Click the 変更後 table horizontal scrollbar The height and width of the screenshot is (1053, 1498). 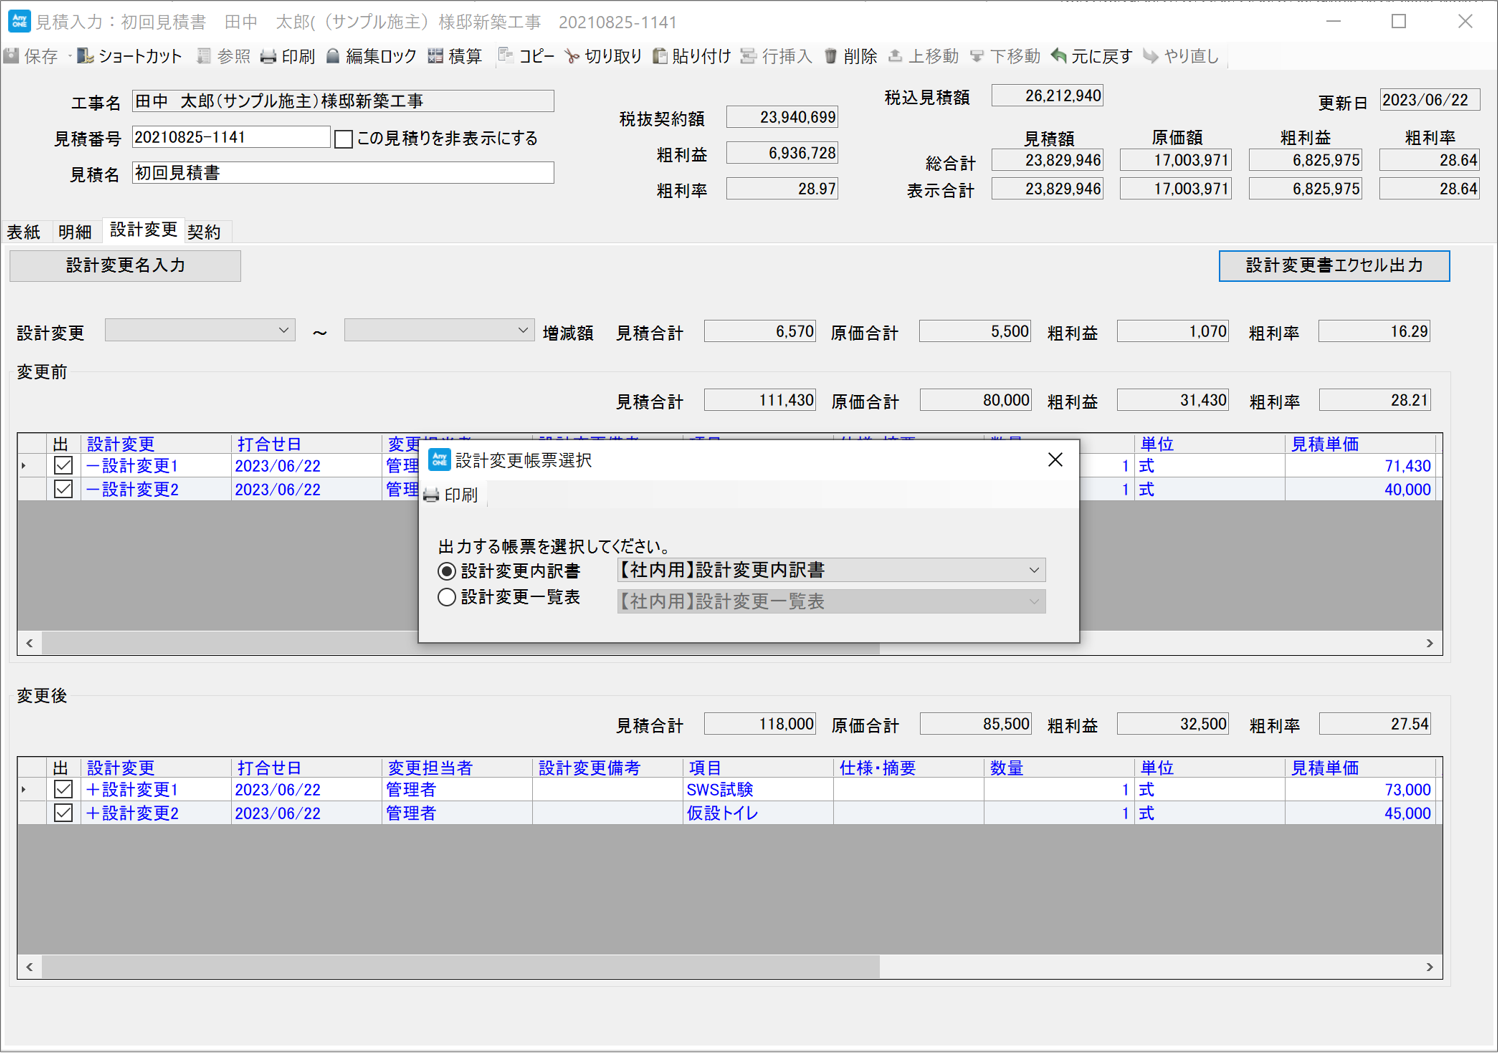pyautogui.click(x=460, y=967)
